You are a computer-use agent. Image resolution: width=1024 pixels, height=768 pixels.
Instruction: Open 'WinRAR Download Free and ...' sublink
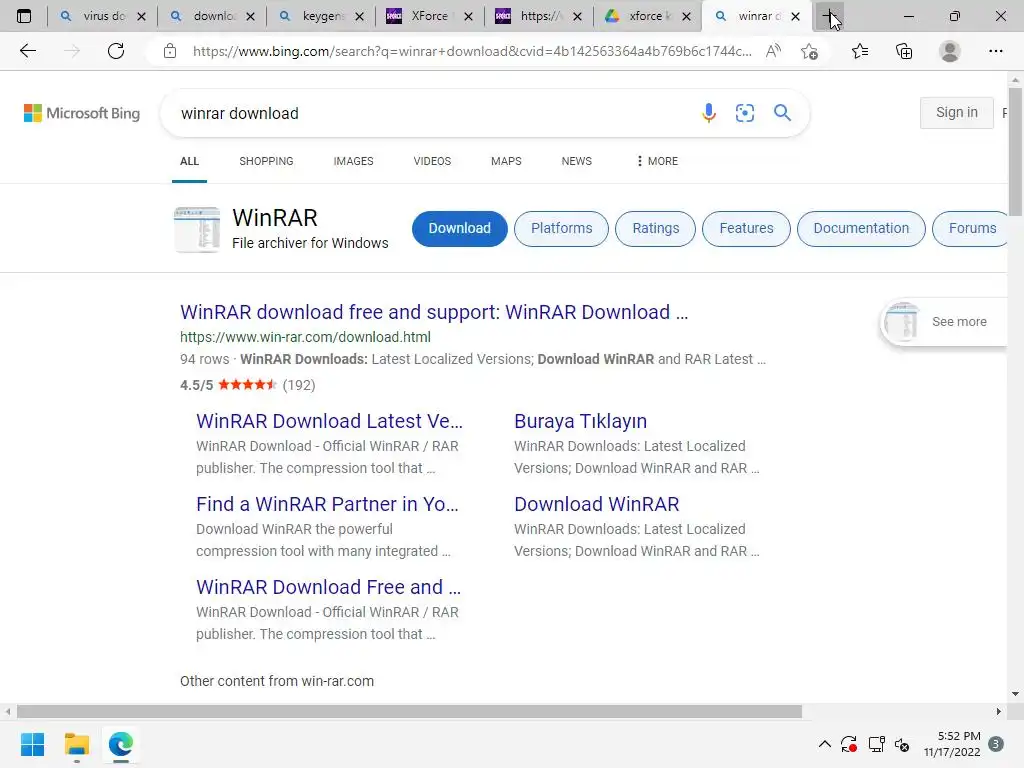pos(328,587)
